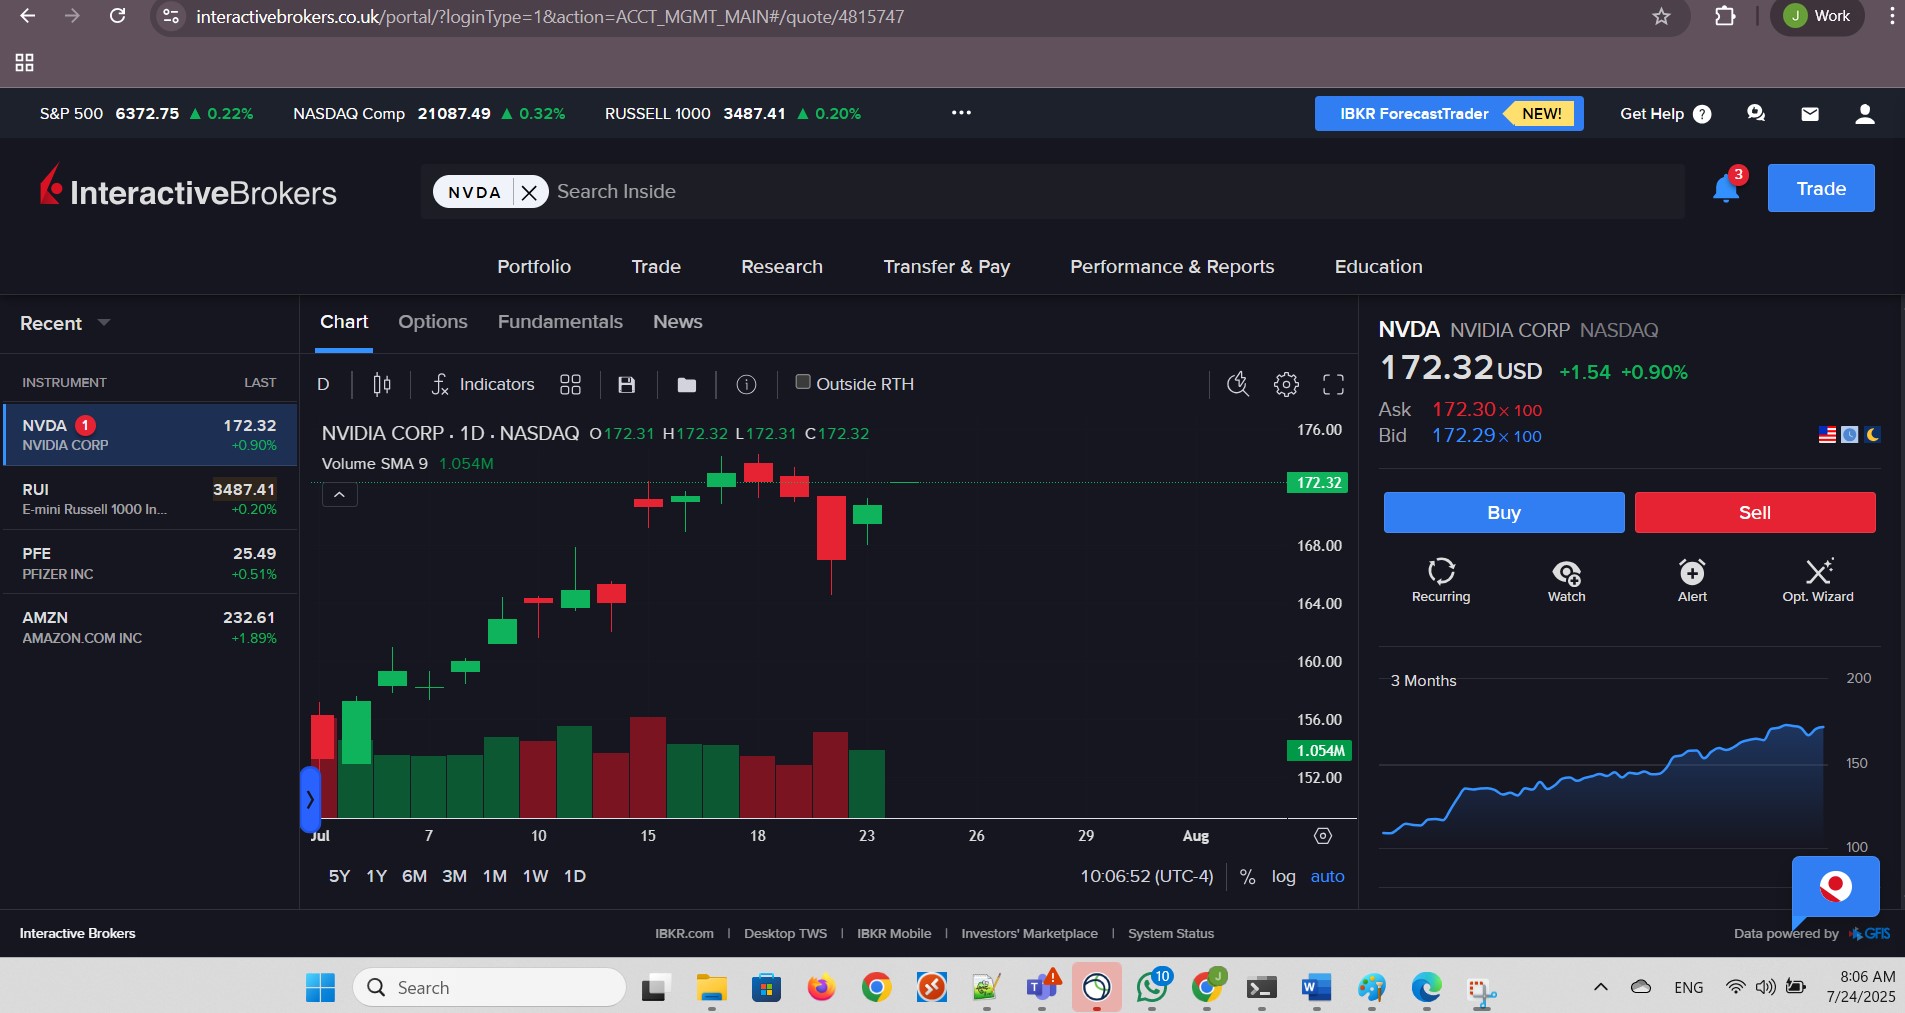1905x1013 pixels.
Task: Remove the NVDA search tag with X
Action: [x=529, y=192]
